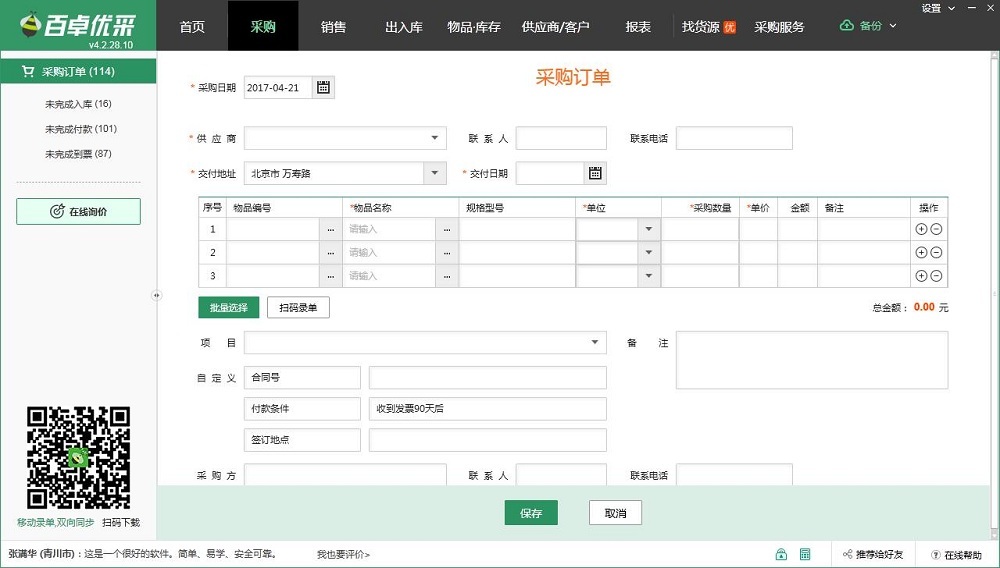Open the 采购服务 tab

779,26
